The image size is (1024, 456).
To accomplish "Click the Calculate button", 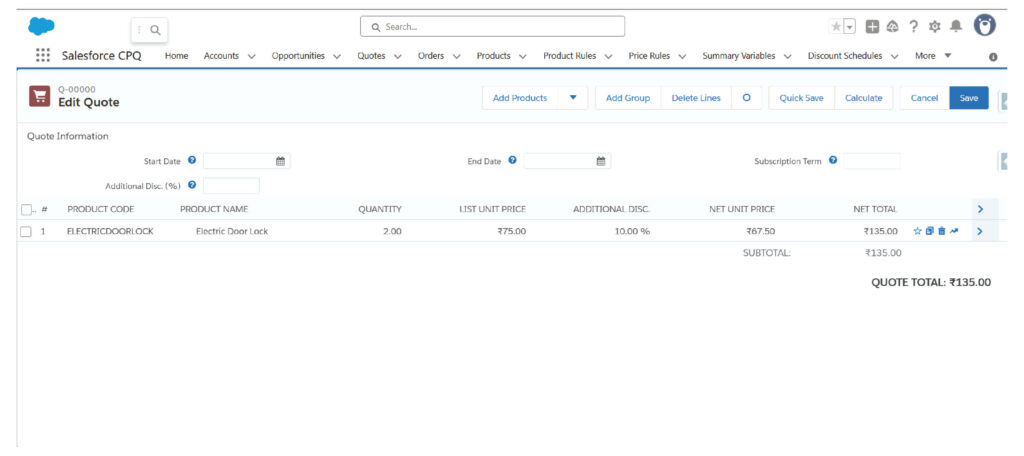I will 863,98.
